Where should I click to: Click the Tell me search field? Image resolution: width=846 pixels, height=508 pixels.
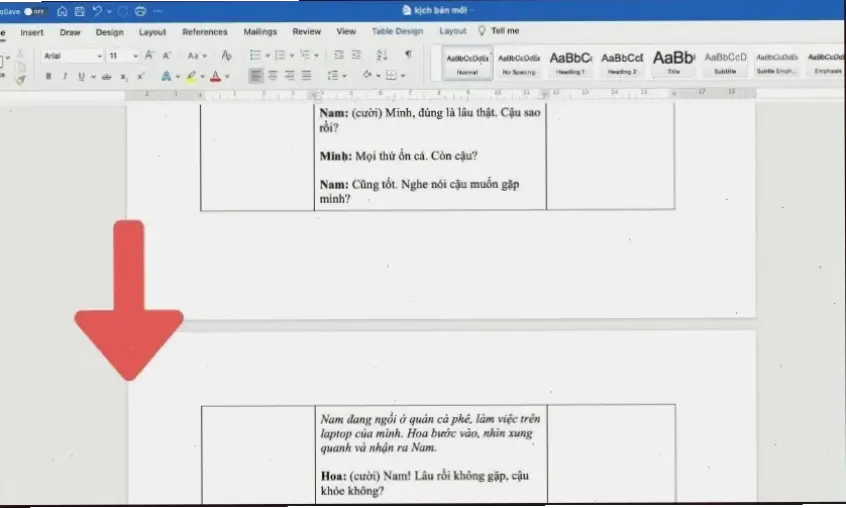[x=504, y=32]
